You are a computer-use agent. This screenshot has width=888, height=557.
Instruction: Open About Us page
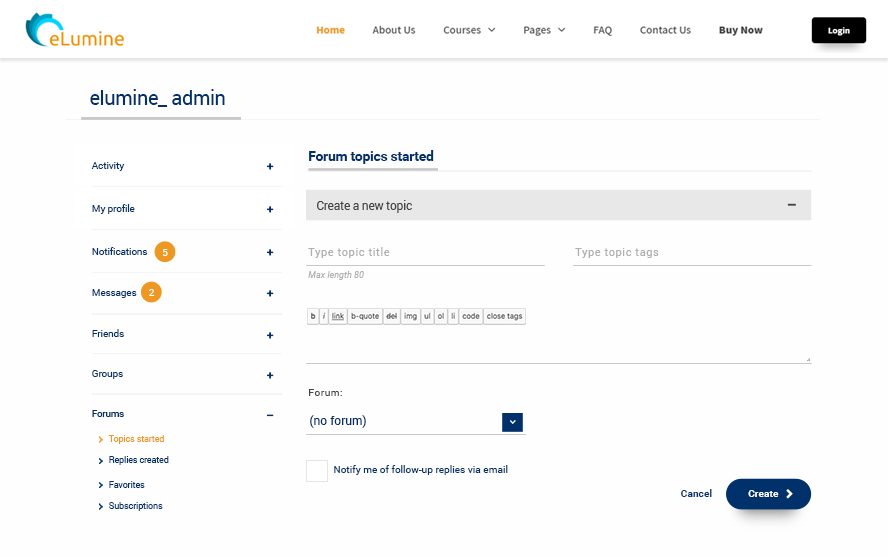(x=394, y=30)
